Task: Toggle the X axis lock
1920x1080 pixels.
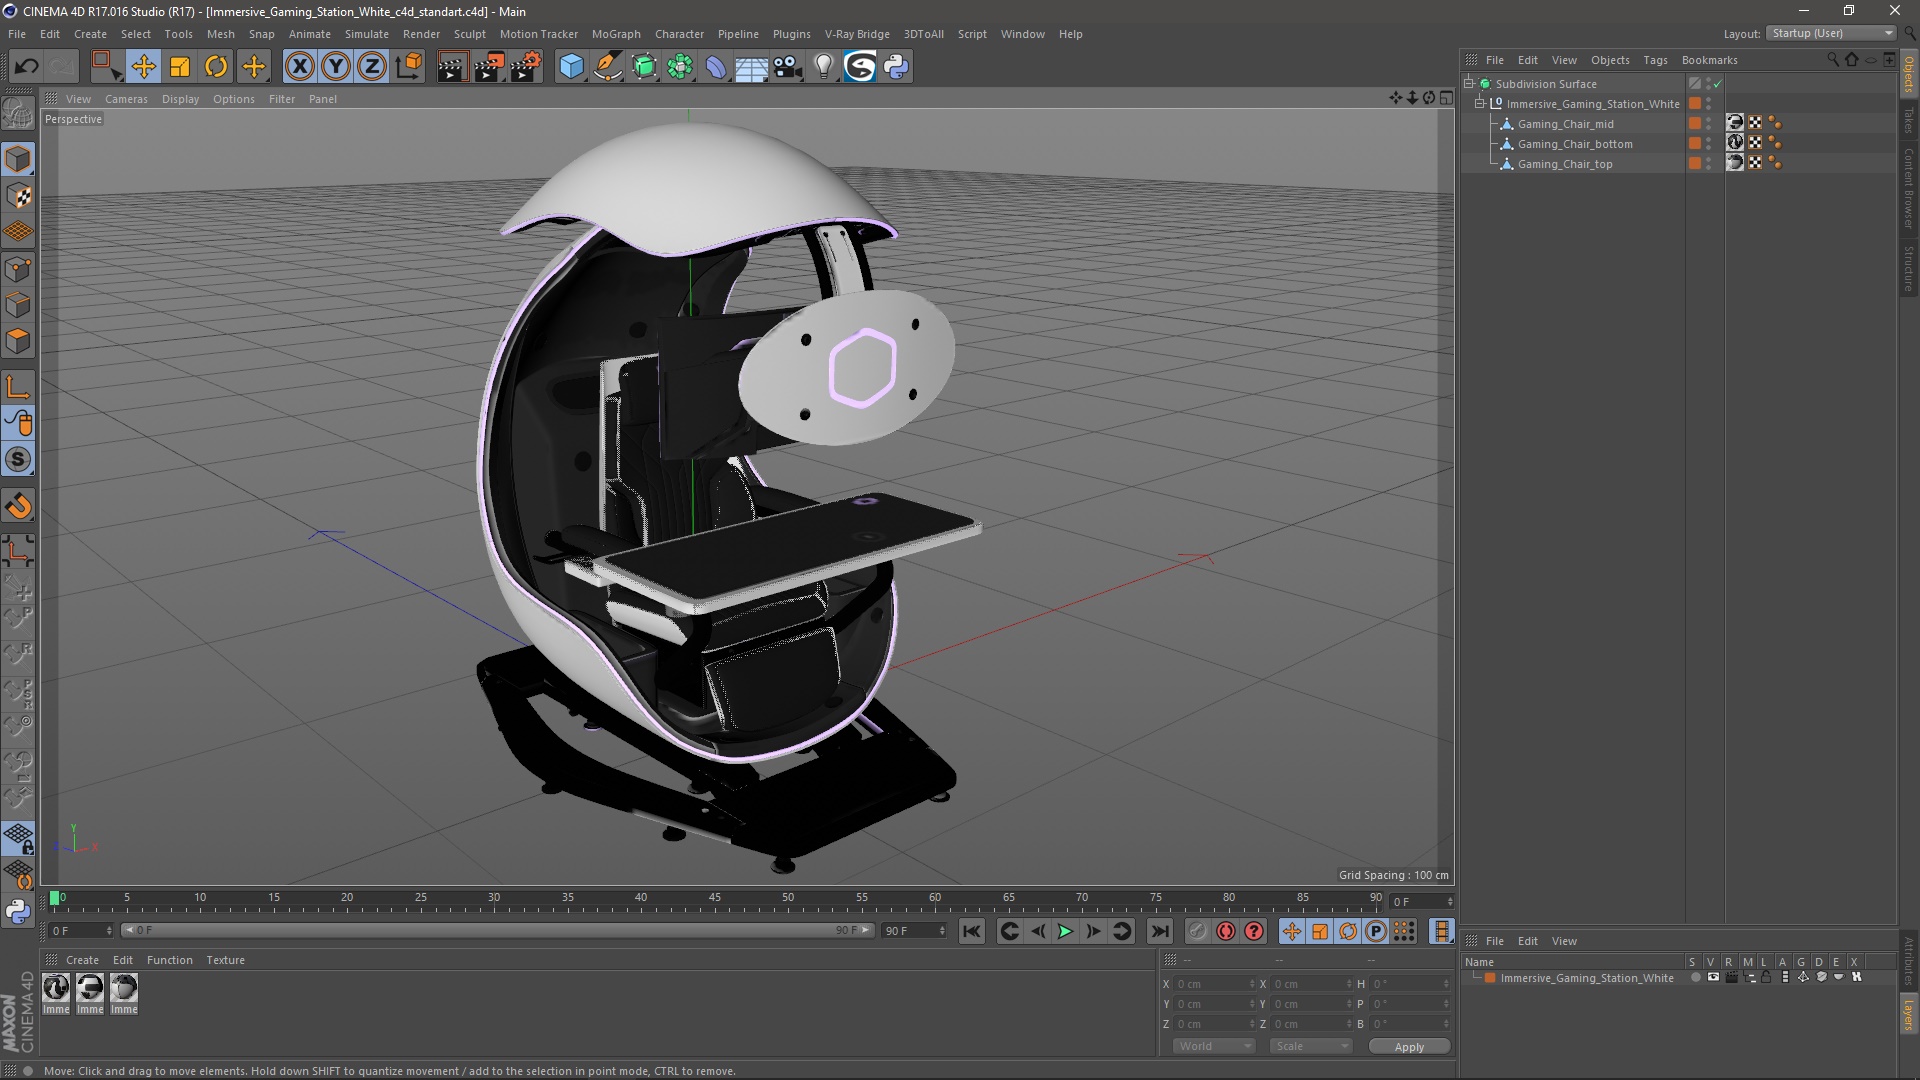Action: (299, 67)
